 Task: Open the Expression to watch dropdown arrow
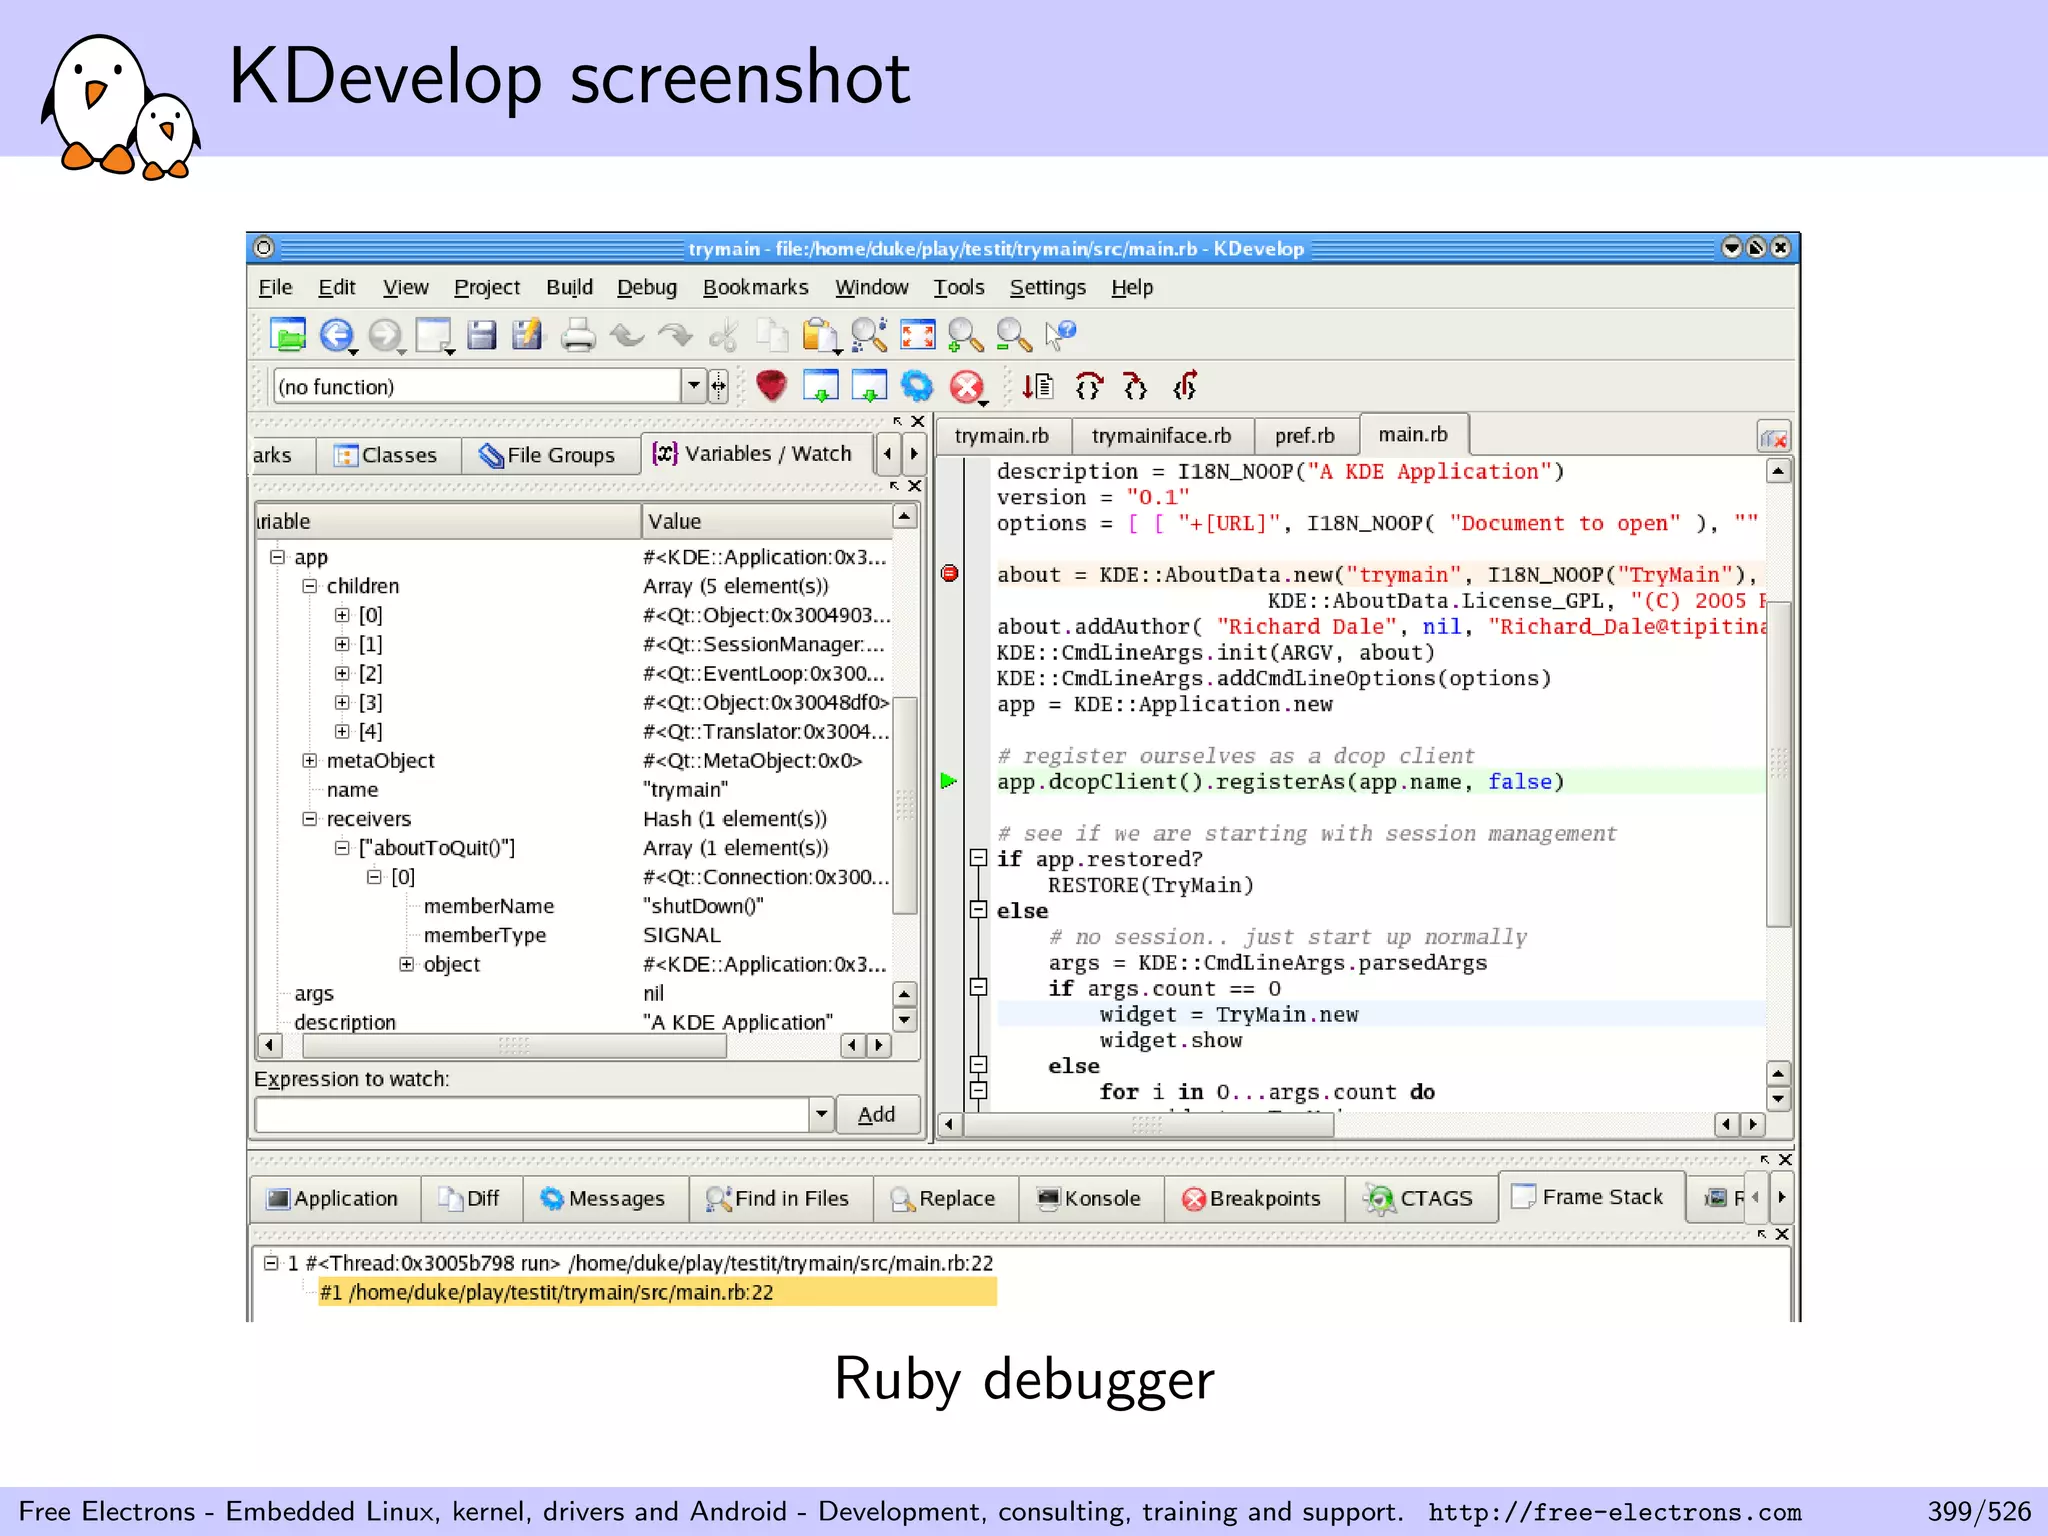(820, 1114)
